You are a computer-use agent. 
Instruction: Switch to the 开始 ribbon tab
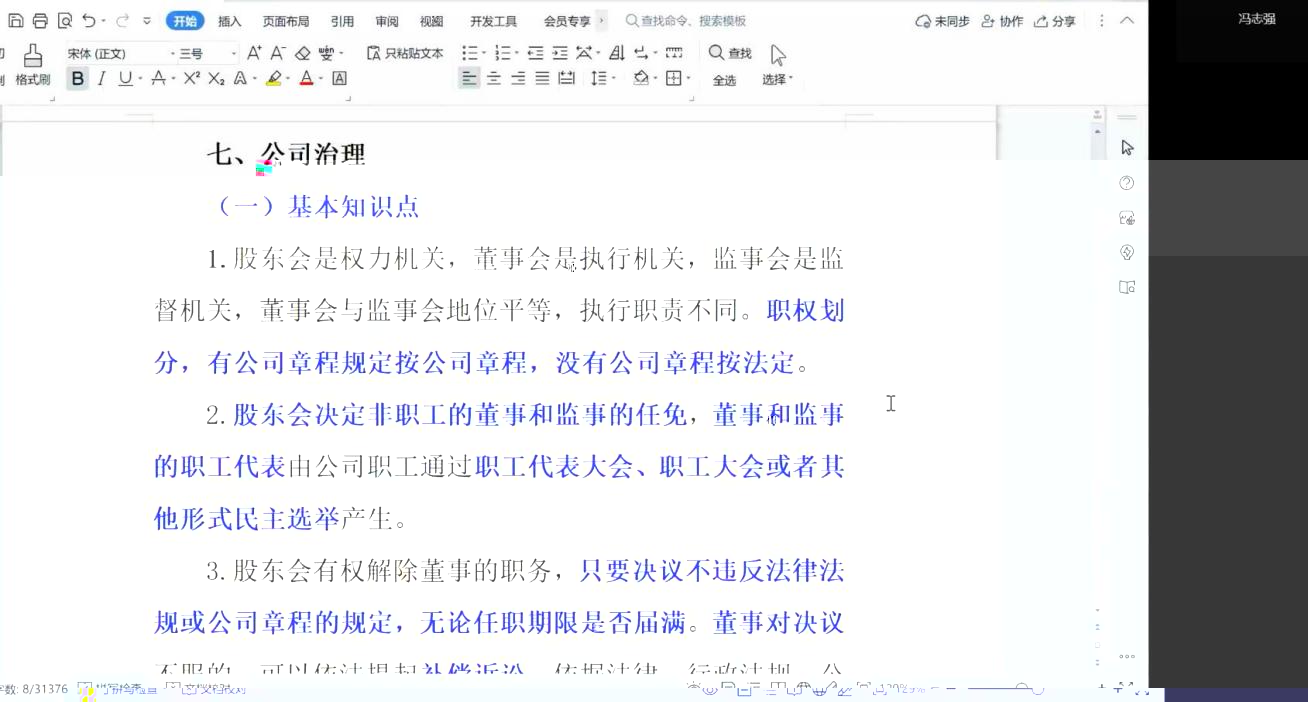pos(185,21)
